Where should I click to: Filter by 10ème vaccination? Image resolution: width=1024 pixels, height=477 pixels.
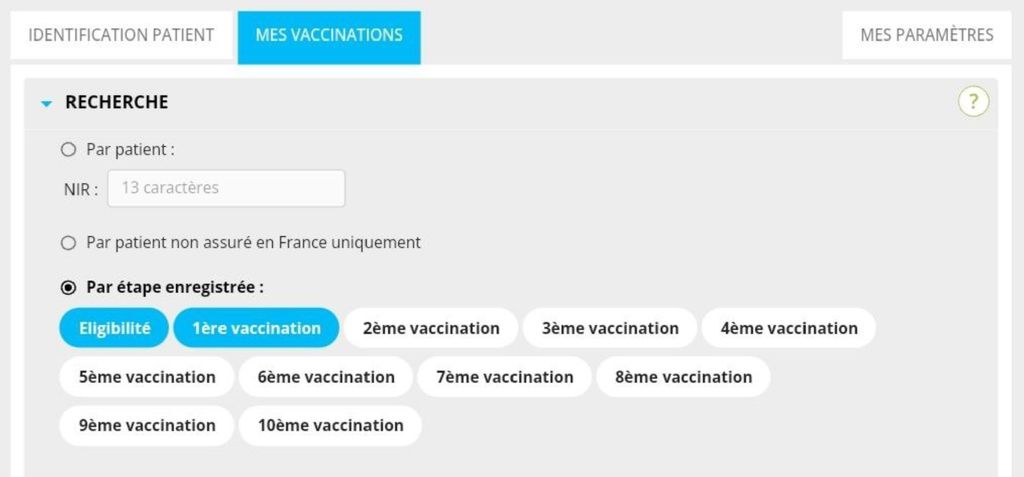pos(330,425)
